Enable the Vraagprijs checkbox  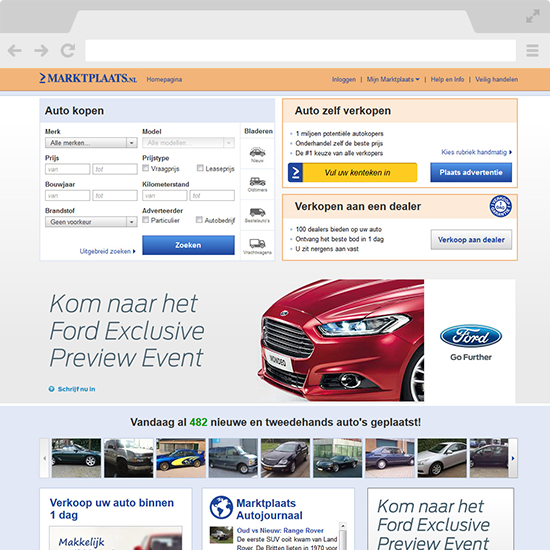click(x=146, y=168)
